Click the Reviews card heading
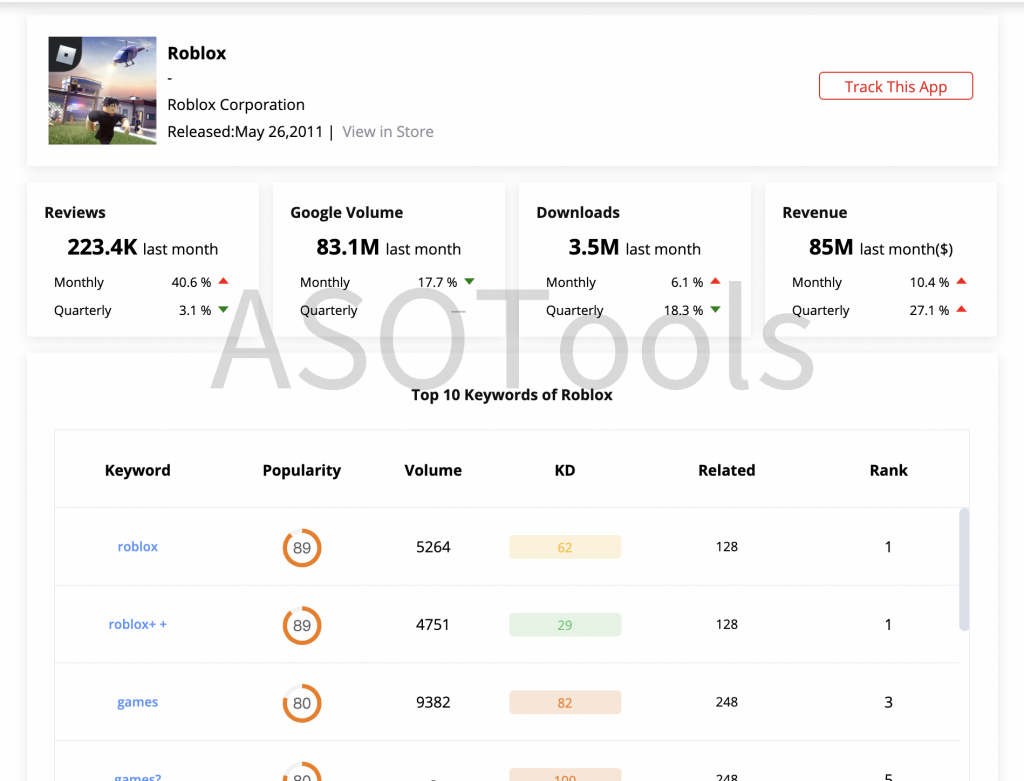 (75, 212)
